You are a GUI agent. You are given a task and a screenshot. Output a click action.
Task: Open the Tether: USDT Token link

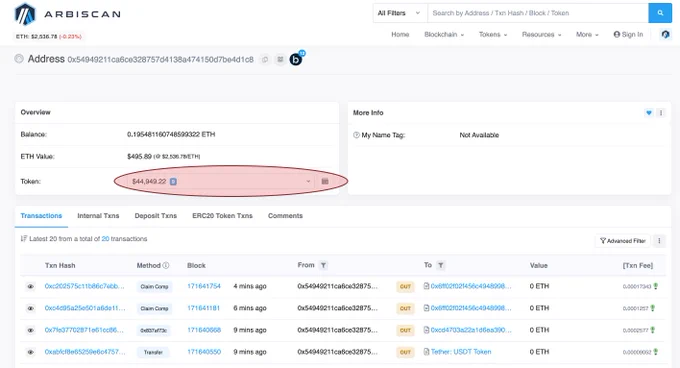click(461, 352)
